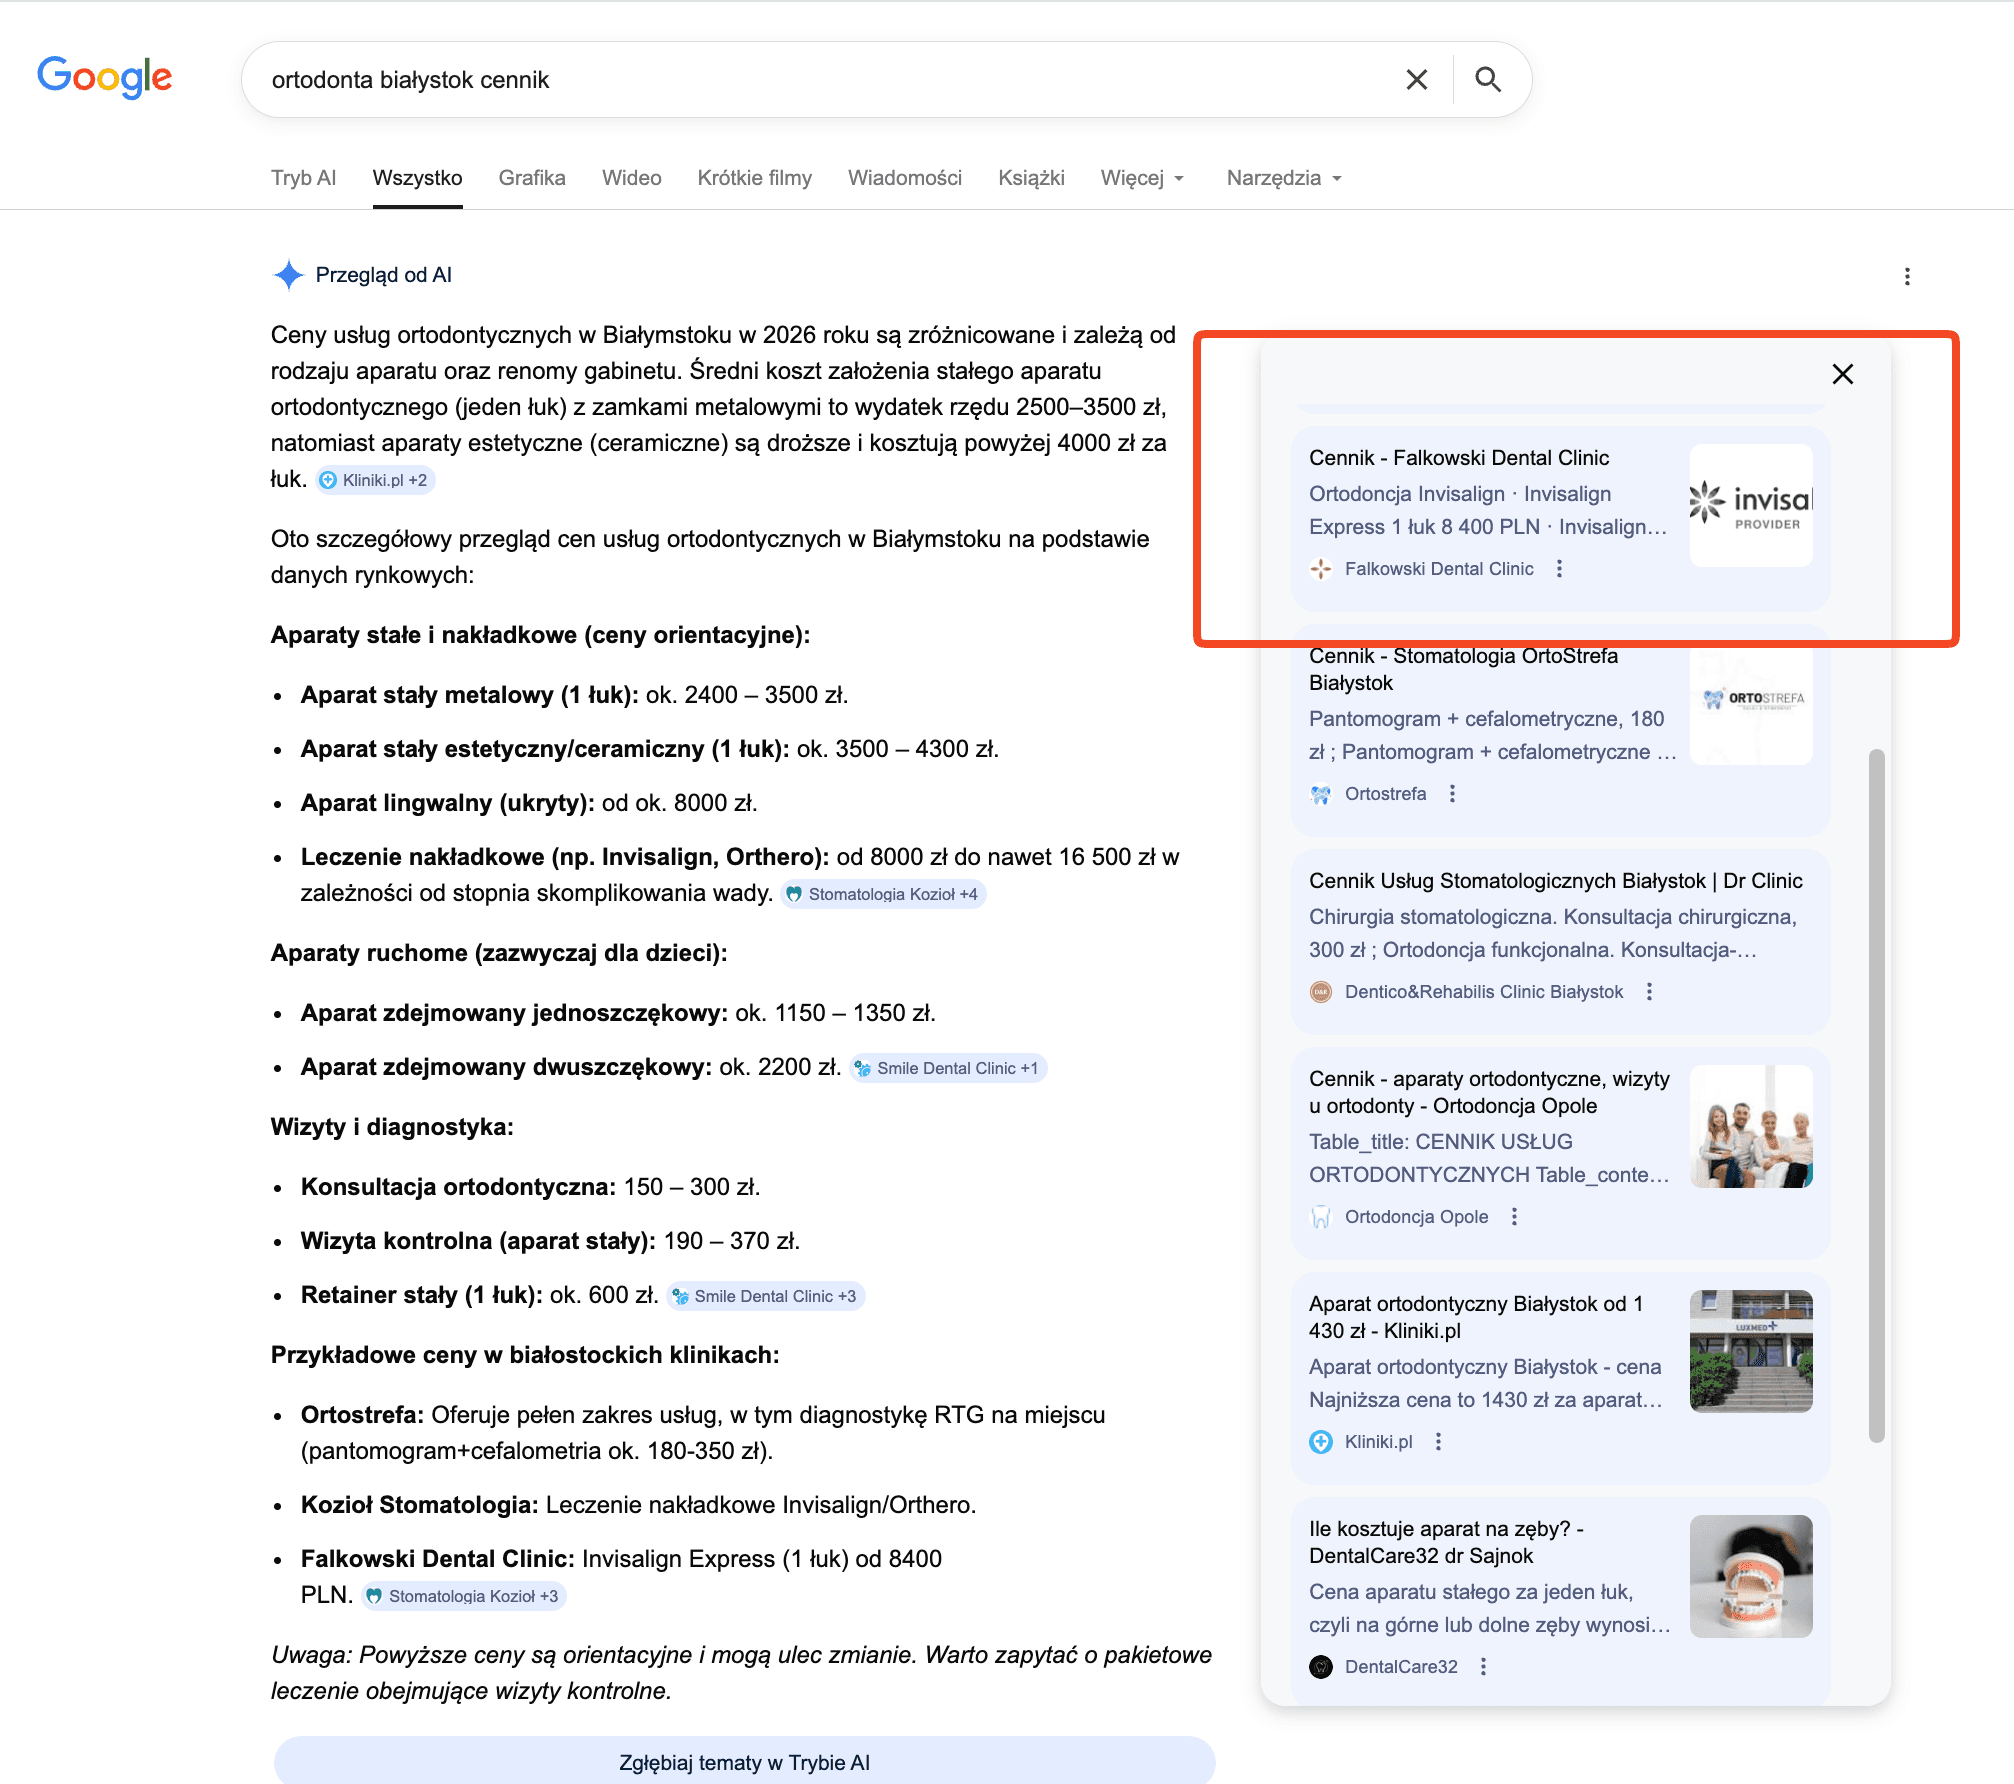2014x1784 pixels.
Task: Click the AI sparkle icon beside Przegląd od AI
Action: (288, 274)
